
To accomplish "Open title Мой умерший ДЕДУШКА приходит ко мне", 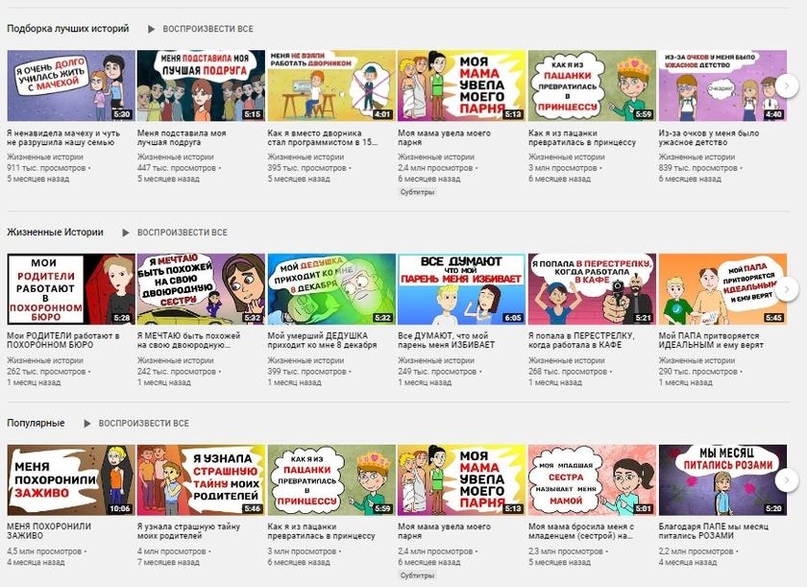I will click(x=322, y=341).
